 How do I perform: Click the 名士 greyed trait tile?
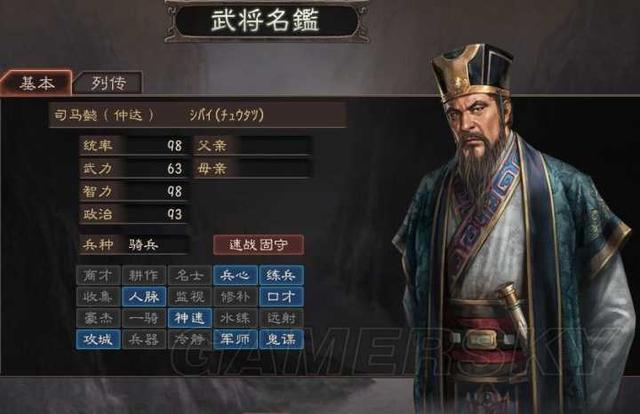[189, 275]
